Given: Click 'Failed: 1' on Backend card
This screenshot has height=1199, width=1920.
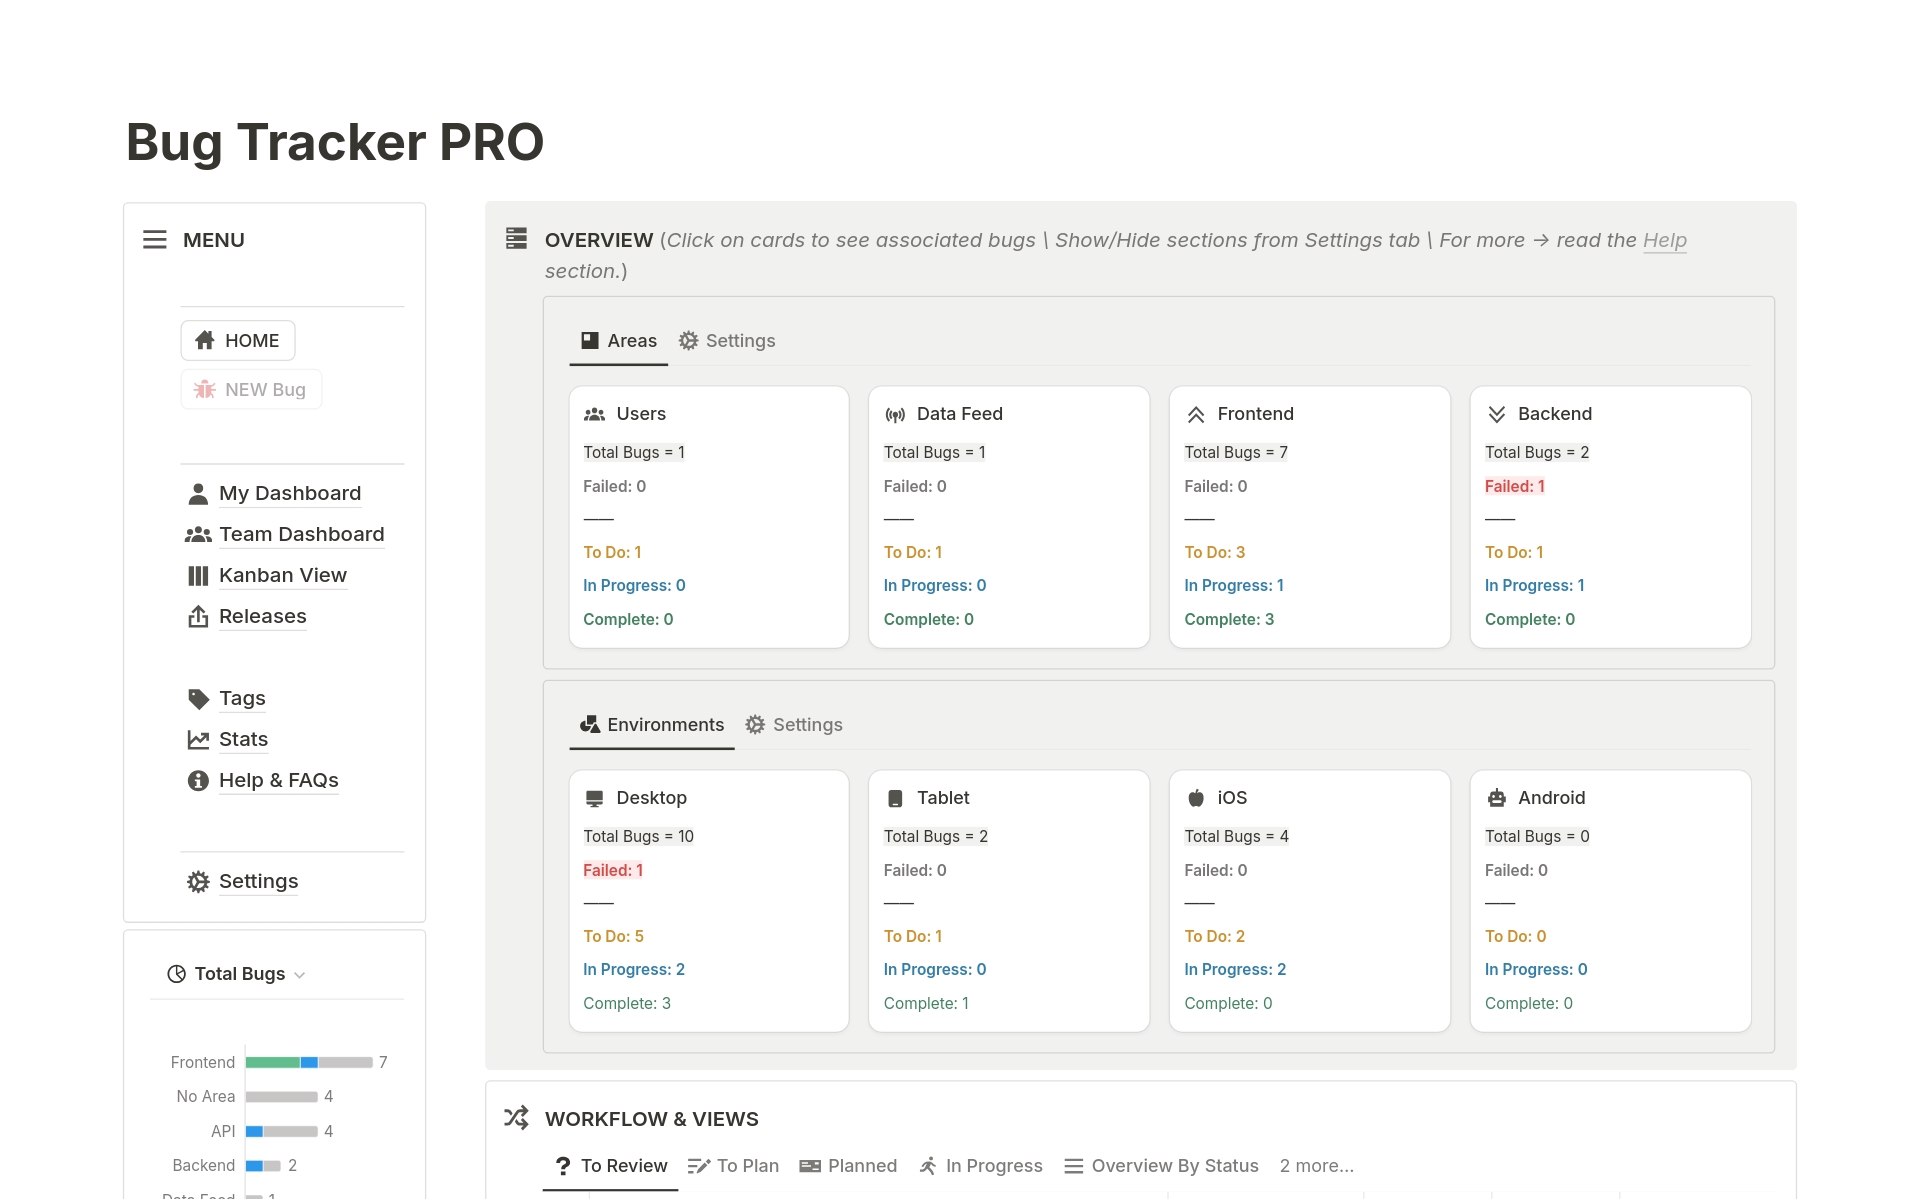Looking at the screenshot, I should tap(1515, 487).
